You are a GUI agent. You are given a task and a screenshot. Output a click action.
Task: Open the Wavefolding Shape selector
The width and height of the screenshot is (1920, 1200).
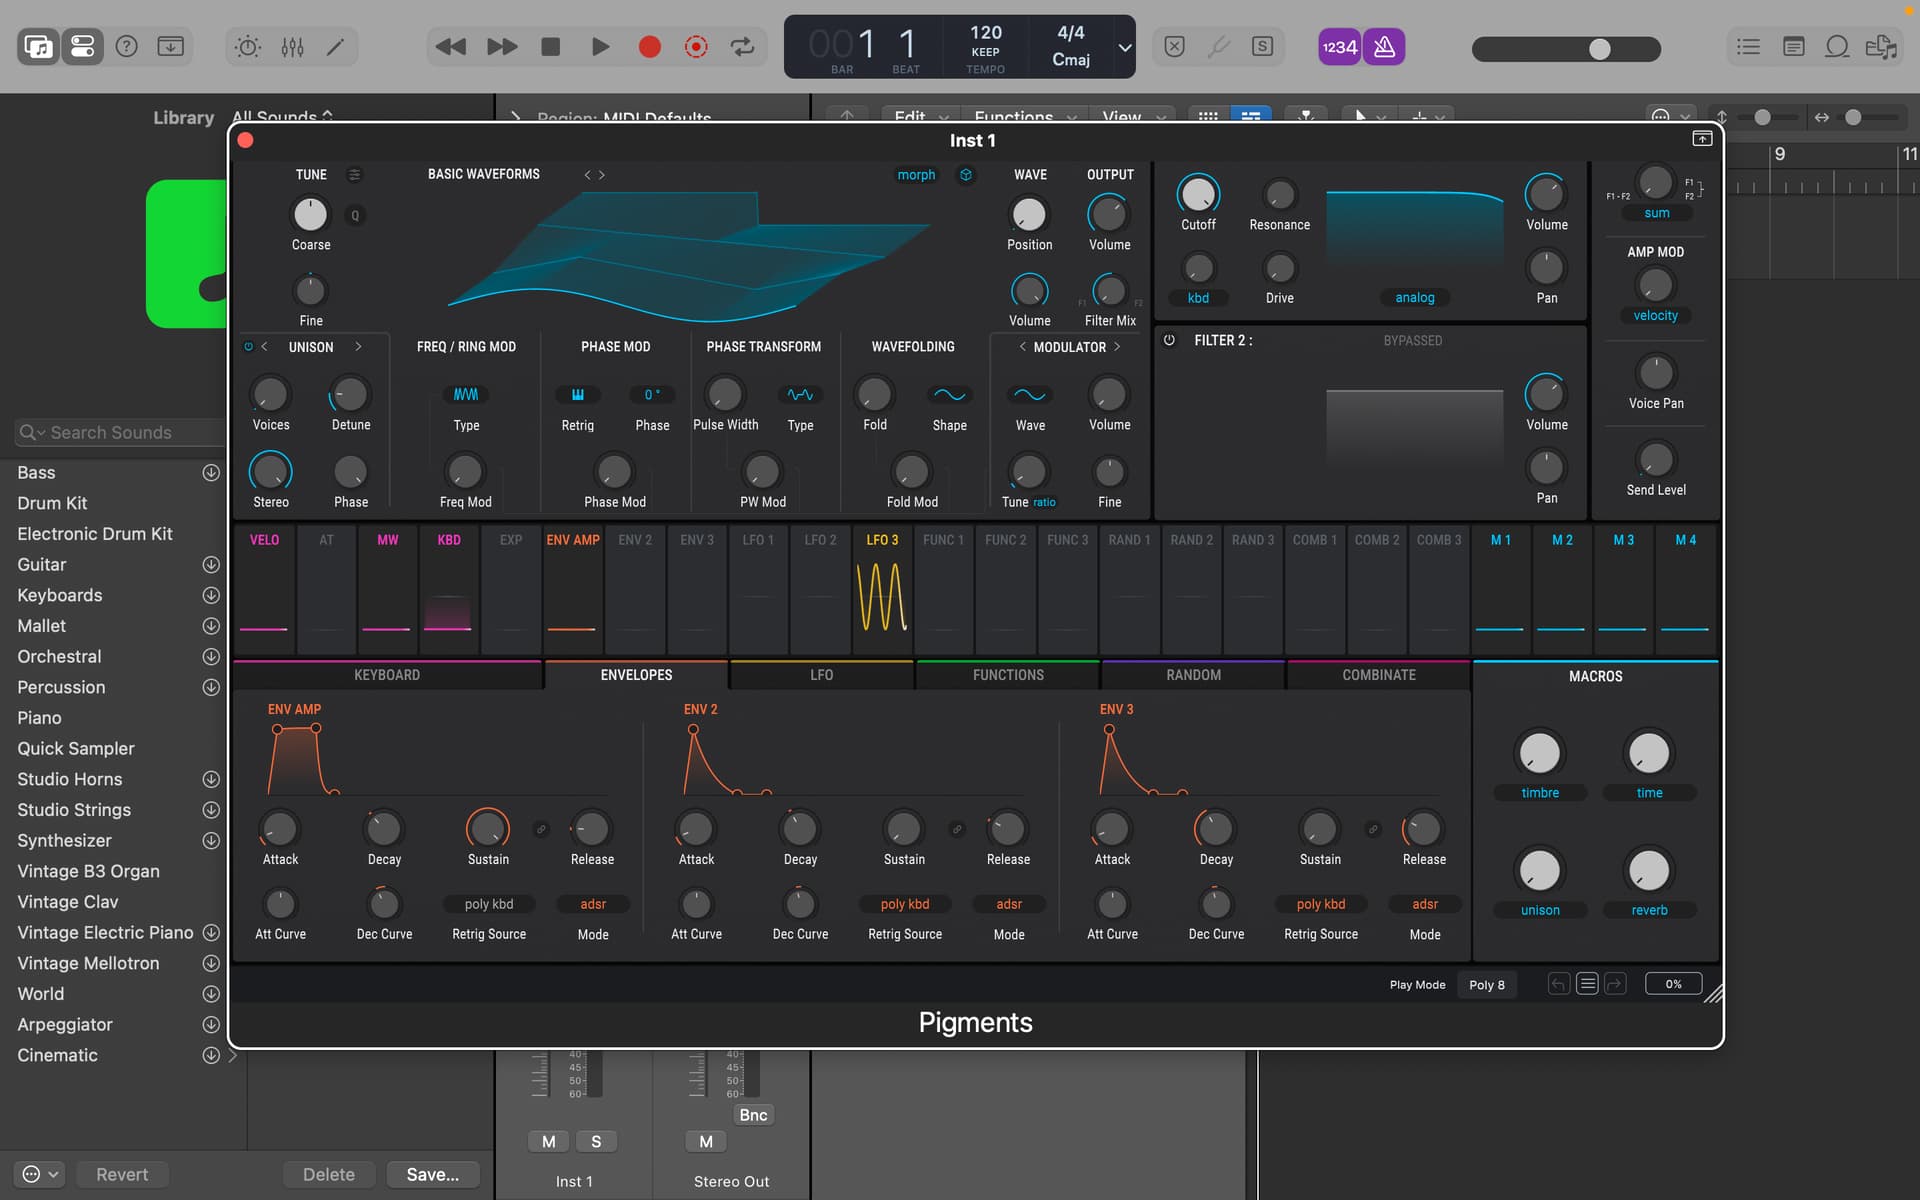click(x=949, y=395)
